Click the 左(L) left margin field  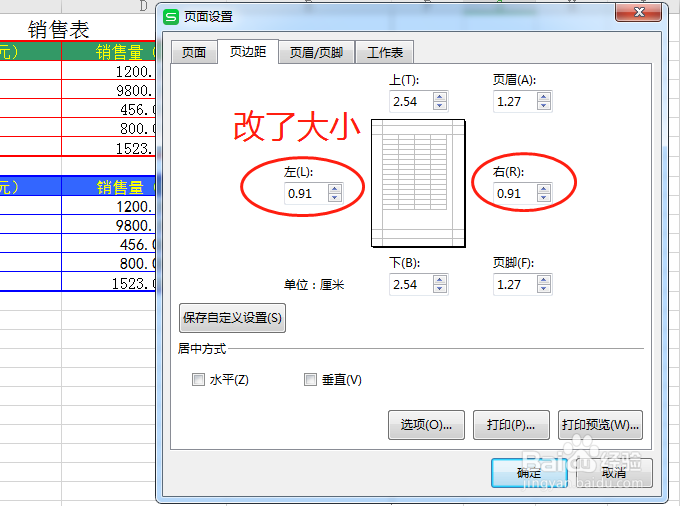(x=306, y=193)
